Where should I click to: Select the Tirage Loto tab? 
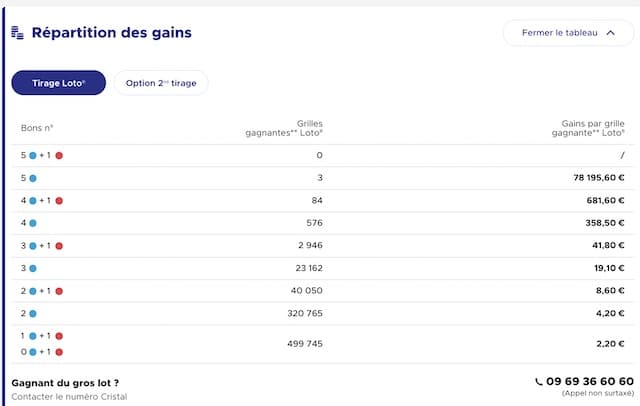coord(58,83)
